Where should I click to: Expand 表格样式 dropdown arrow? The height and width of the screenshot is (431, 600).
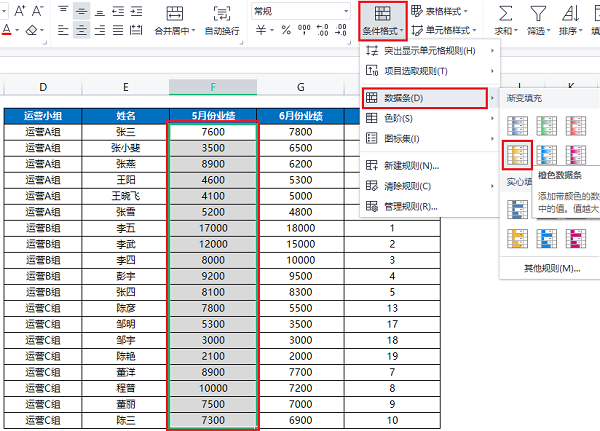tap(466, 11)
